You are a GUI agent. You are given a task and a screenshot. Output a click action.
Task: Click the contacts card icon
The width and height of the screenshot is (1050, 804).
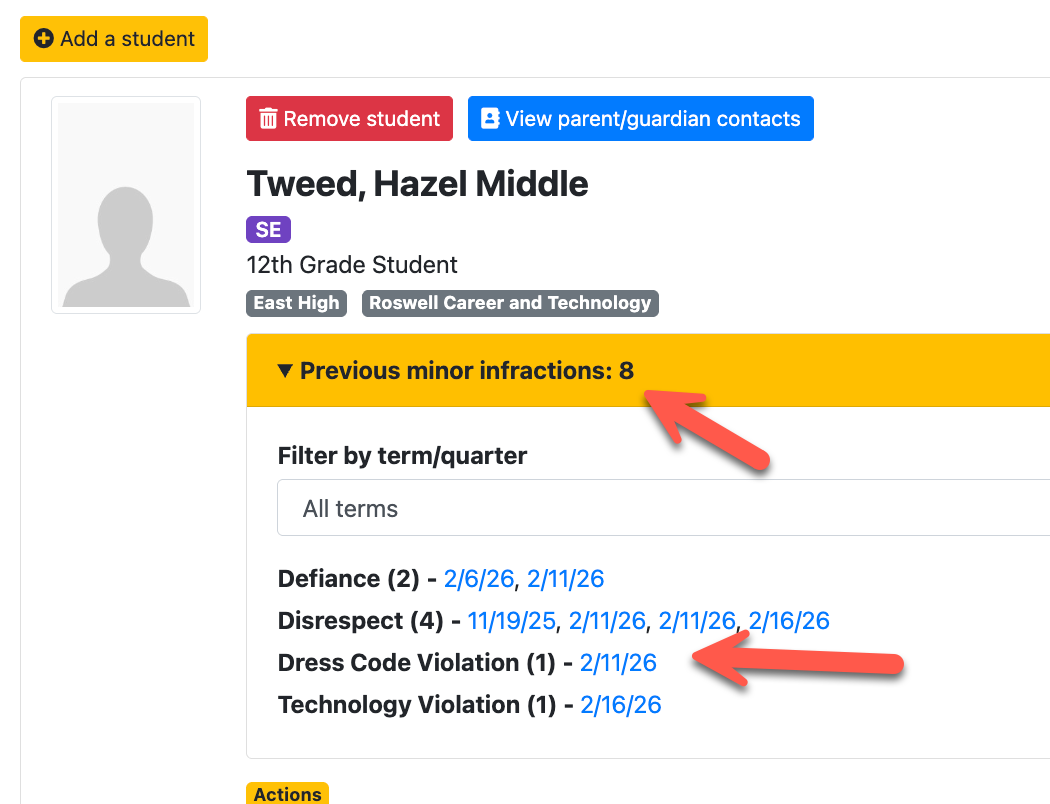(490, 119)
